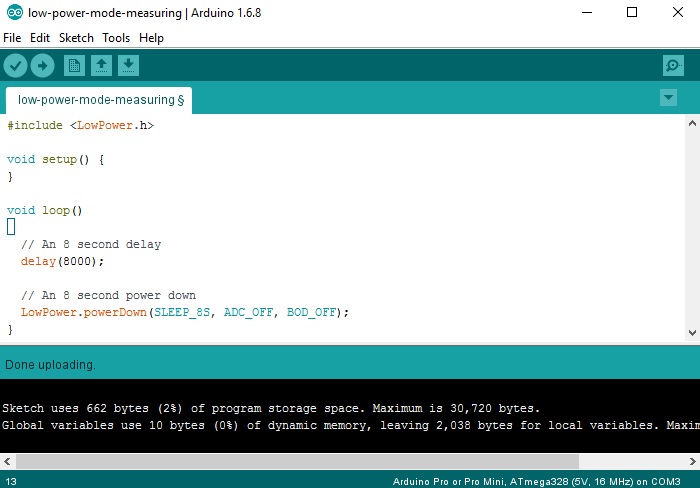Minimize the Arduino window
Screen dimensions: 700x488
tap(587, 13)
